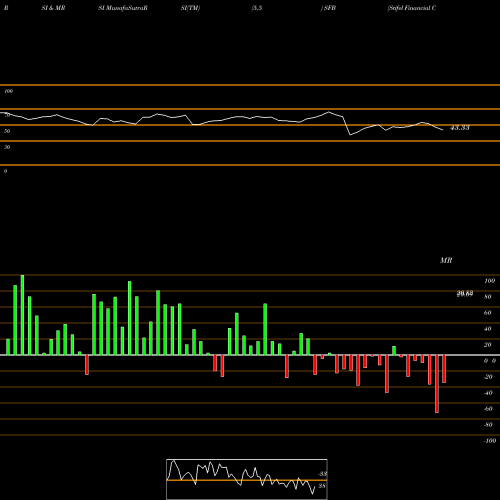Click the '-100' label on the MR axis
The width and height of the screenshot is (500, 500).
(490, 441)
